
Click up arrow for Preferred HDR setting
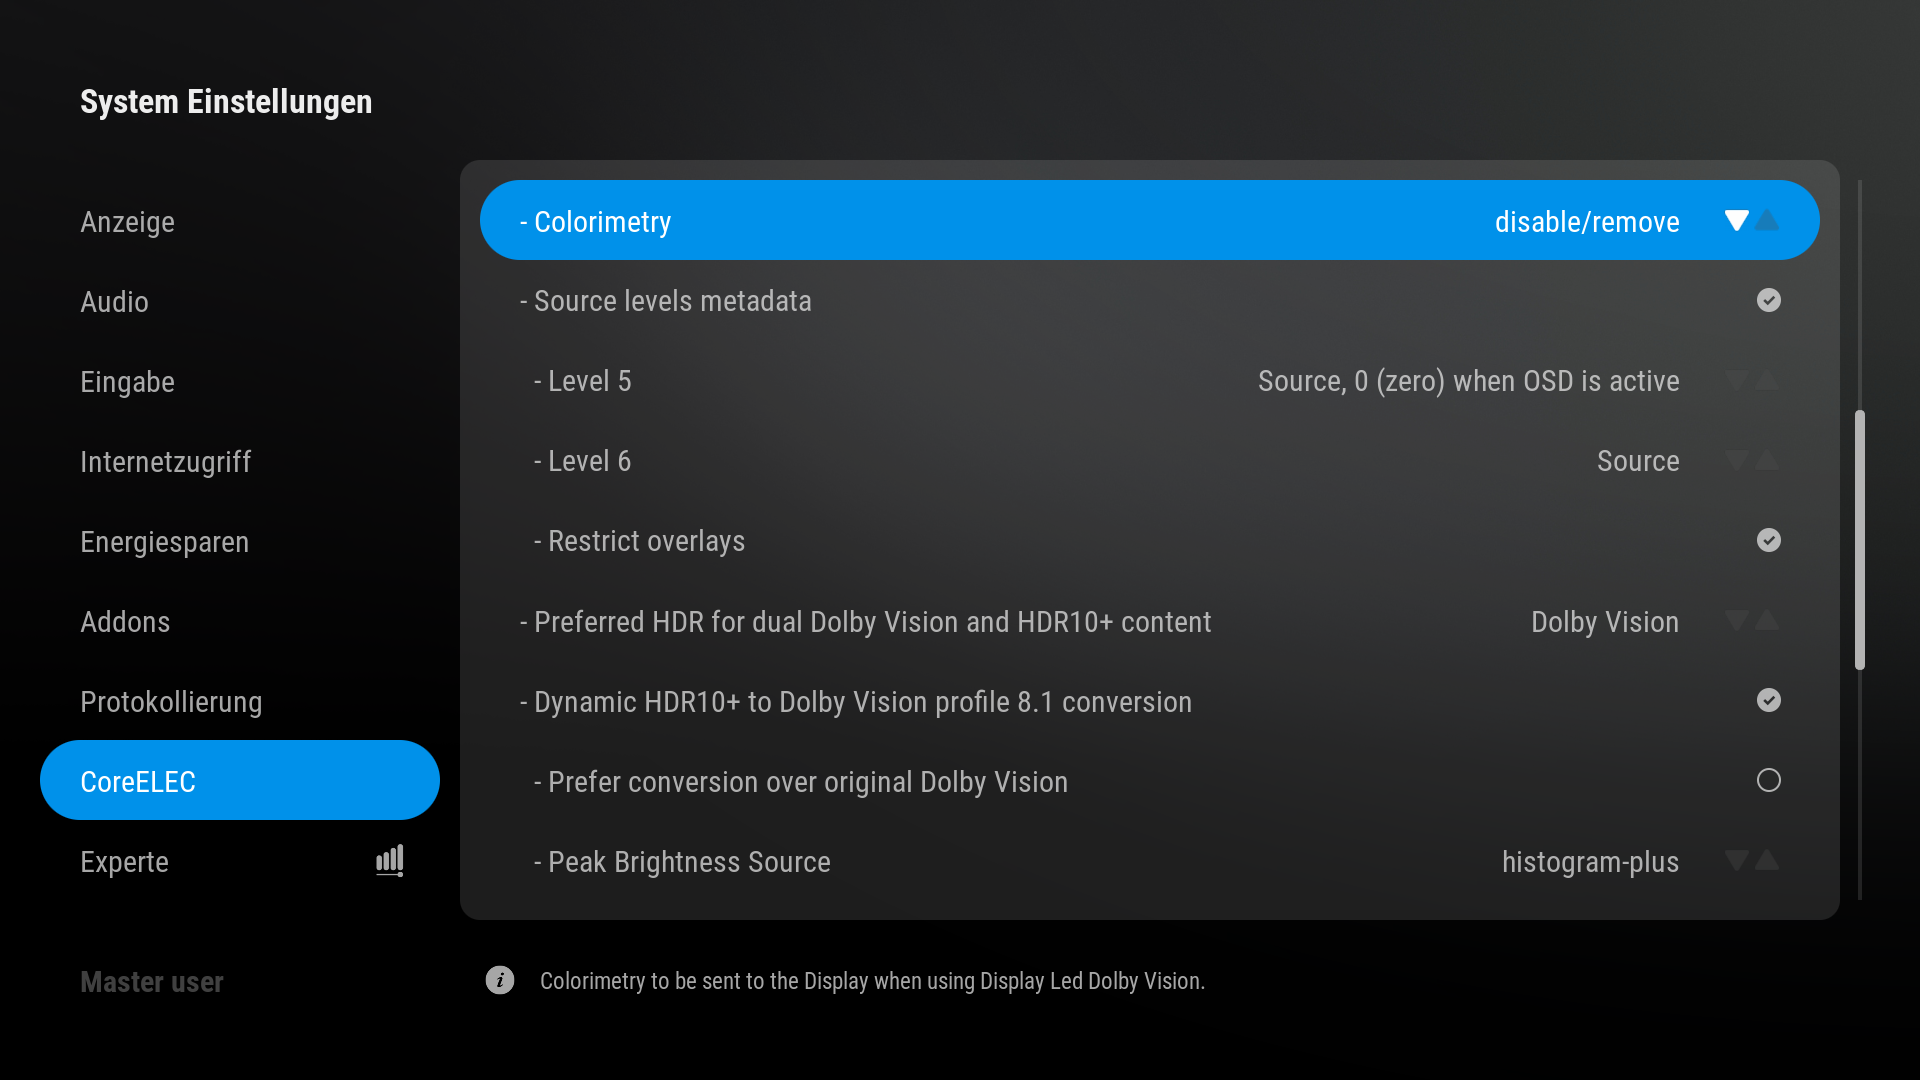point(1767,620)
